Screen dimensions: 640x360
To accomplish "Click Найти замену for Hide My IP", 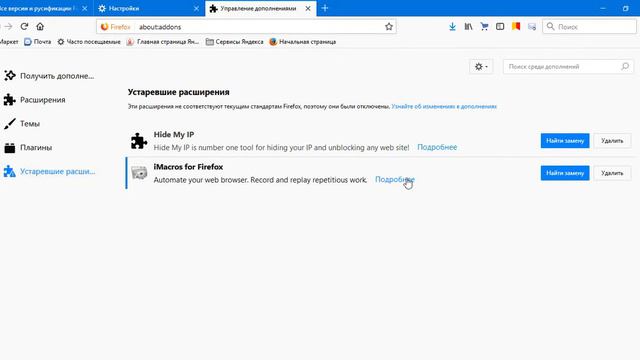I will pos(565,141).
